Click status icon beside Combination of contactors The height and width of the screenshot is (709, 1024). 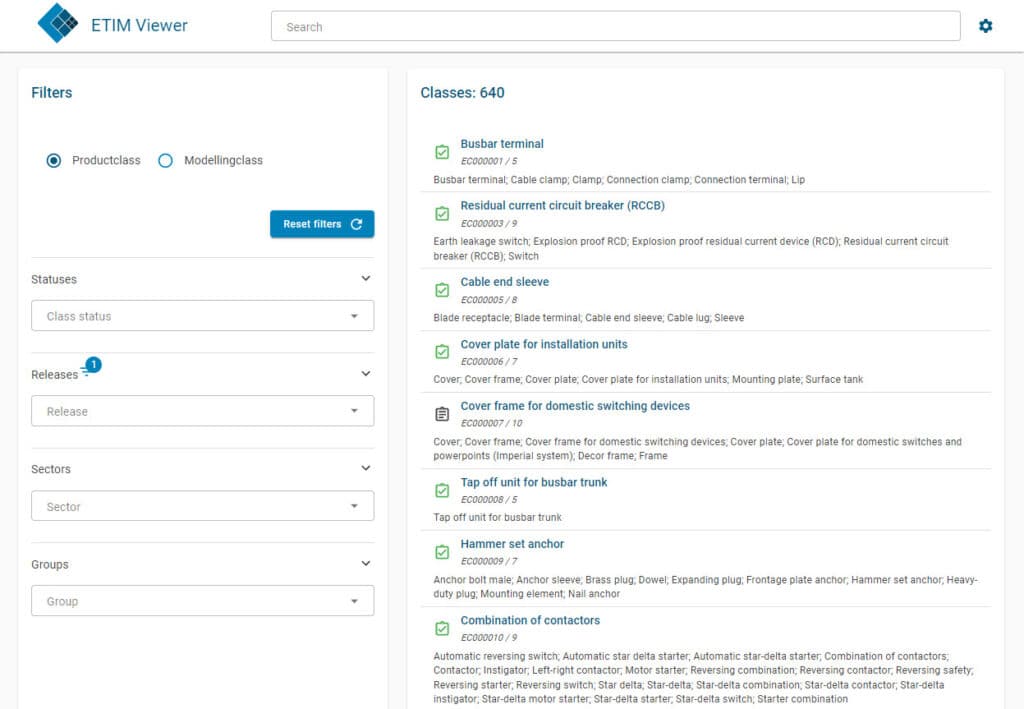pyautogui.click(x=442, y=628)
